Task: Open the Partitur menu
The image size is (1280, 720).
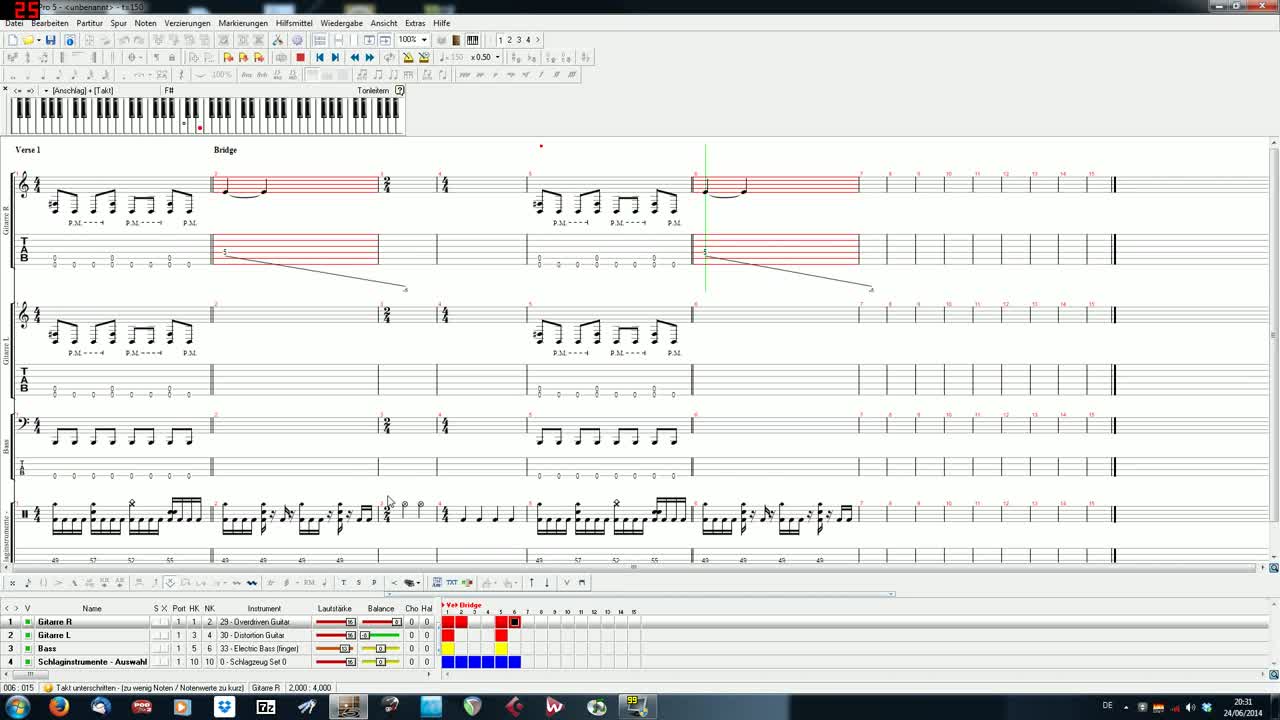Action: [90, 23]
